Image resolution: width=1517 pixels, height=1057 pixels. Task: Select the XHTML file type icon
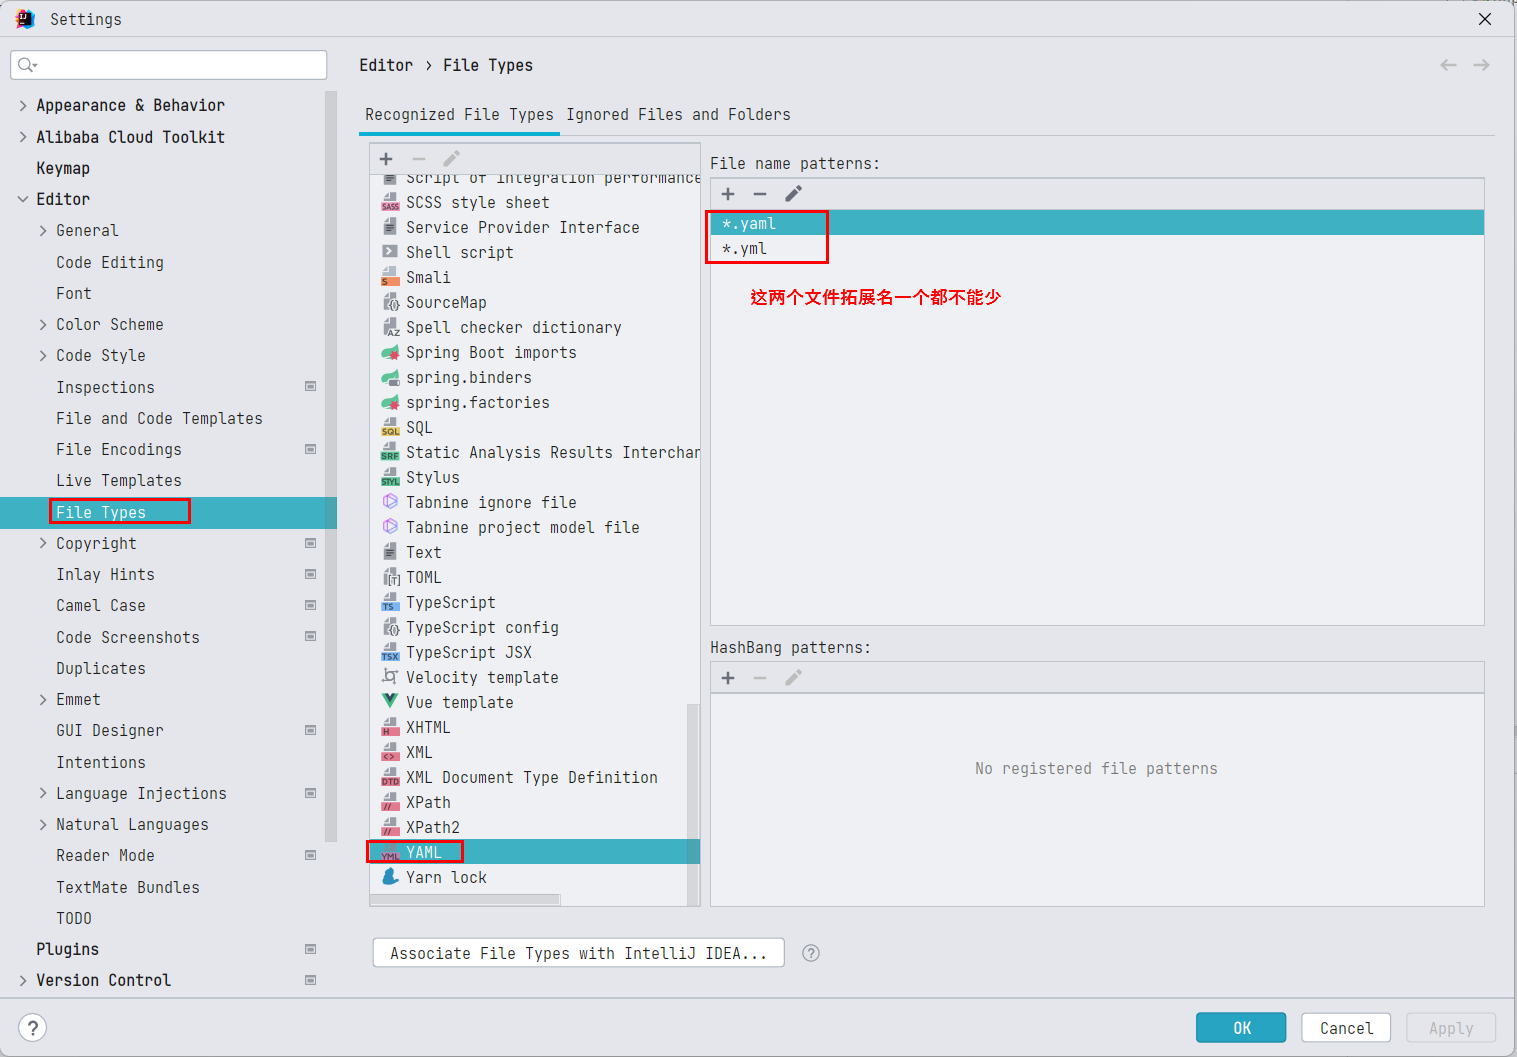pos(390,727)
